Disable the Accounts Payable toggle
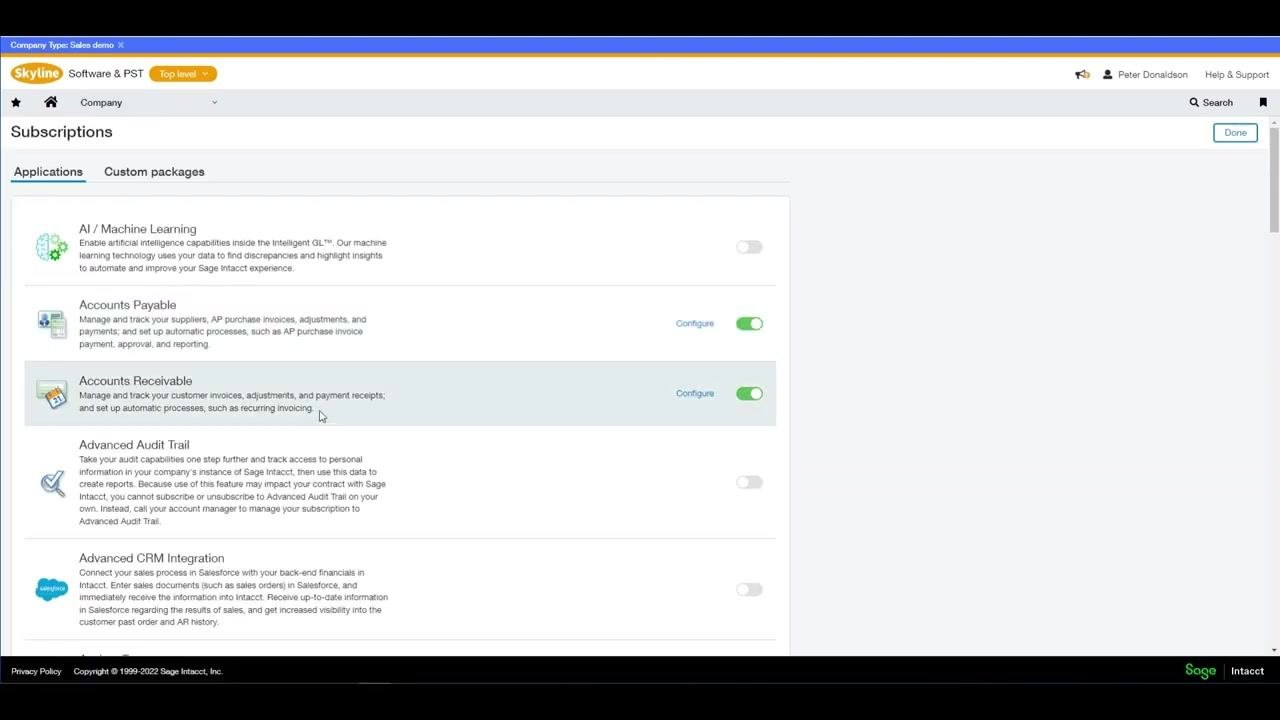 pyautogui.click(x=749, y=323)
